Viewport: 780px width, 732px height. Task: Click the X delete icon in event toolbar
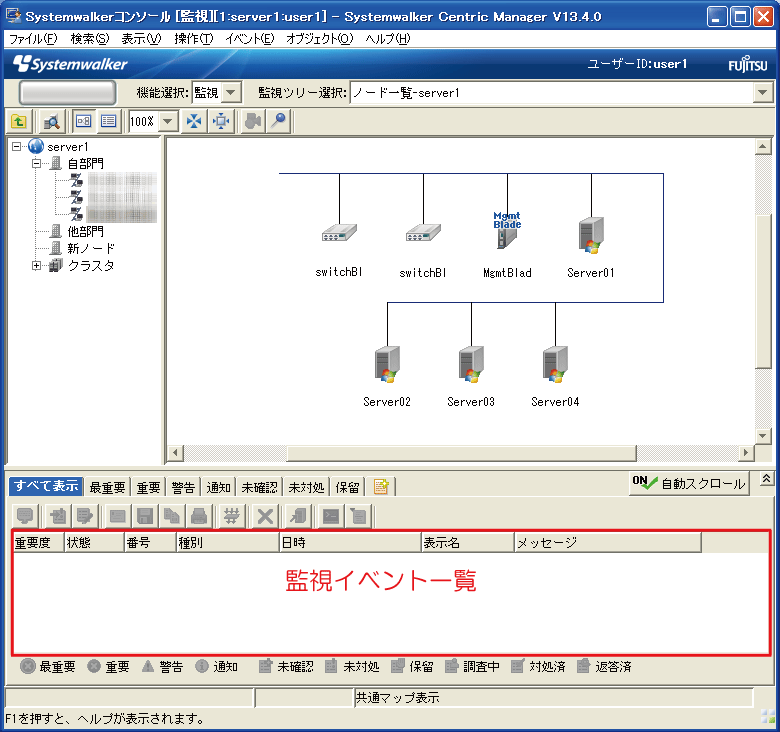click(265, 516)
